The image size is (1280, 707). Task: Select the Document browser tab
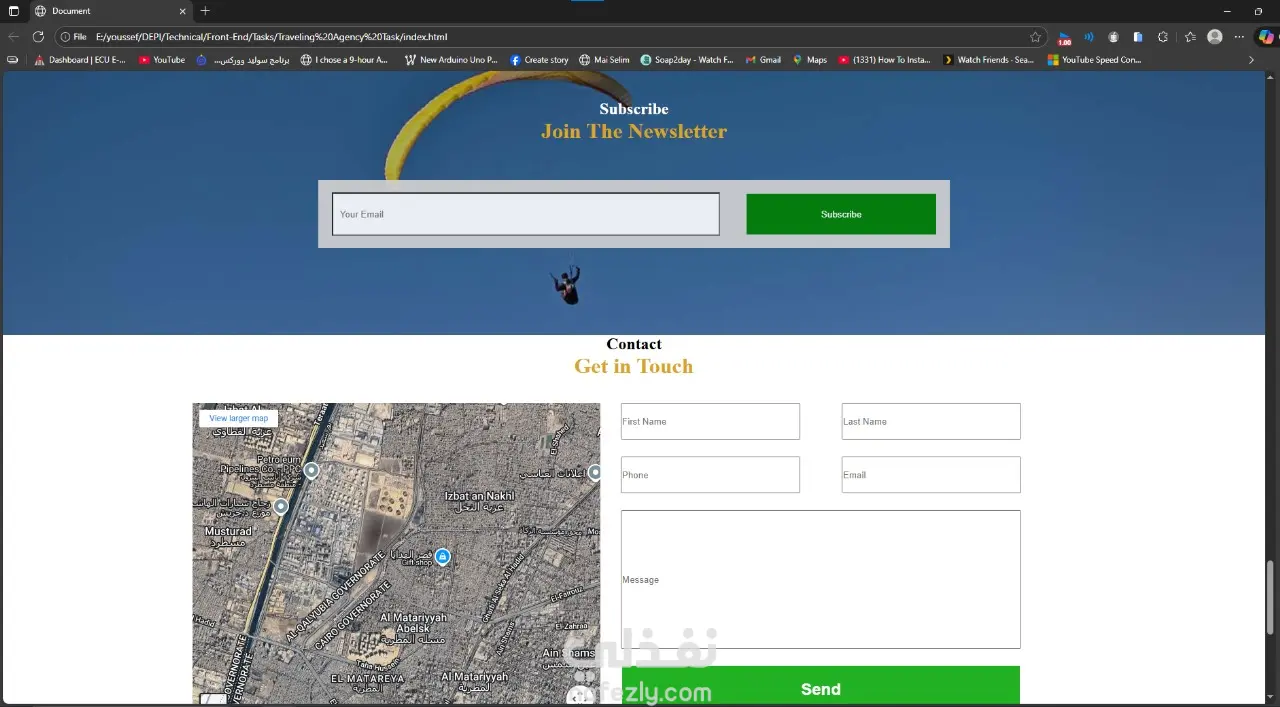coord(110,11)
